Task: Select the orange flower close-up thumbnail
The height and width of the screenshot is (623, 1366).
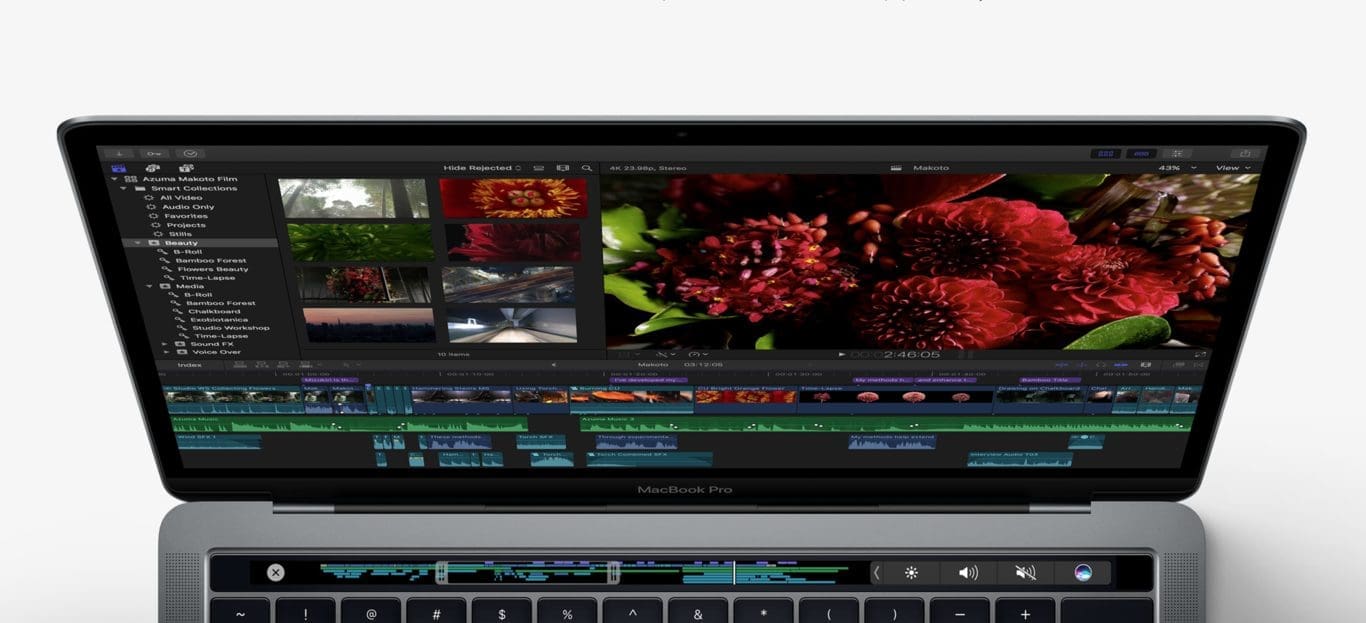Action: [514, 198]
